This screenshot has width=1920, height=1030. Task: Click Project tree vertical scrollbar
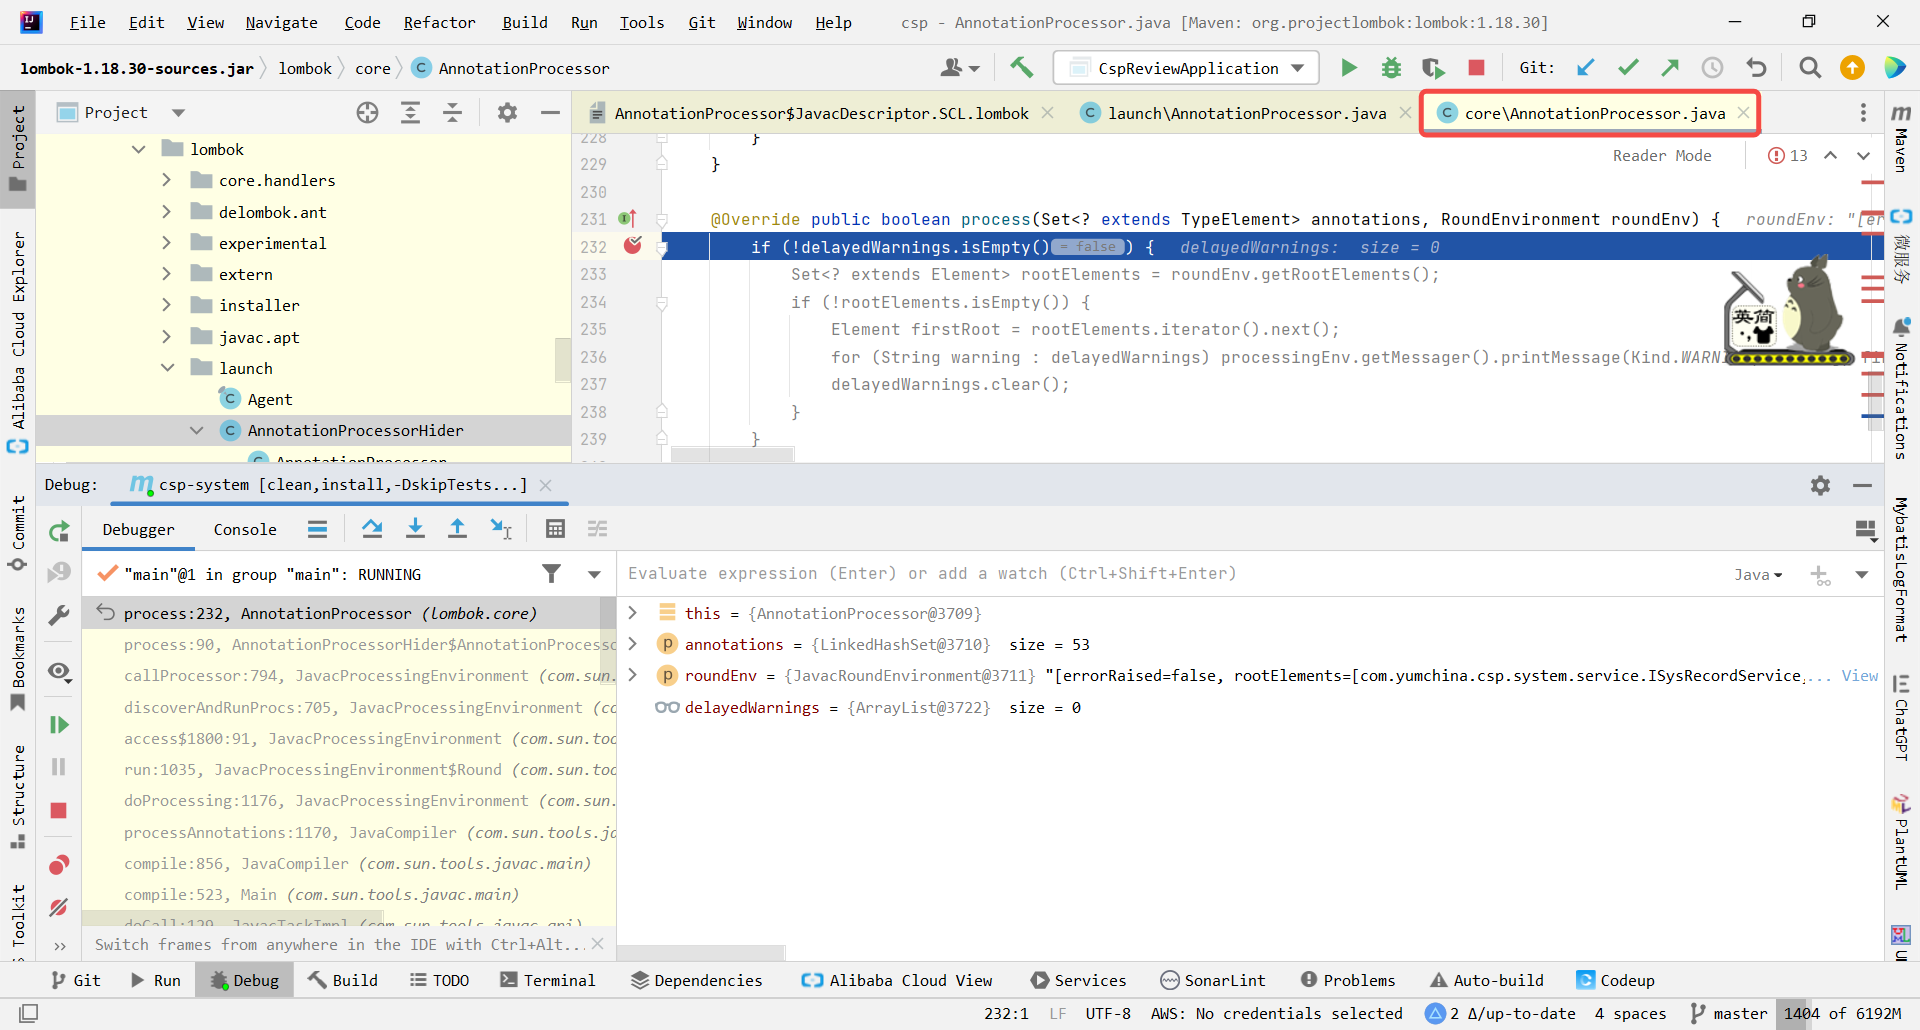[x=562, y=359]
